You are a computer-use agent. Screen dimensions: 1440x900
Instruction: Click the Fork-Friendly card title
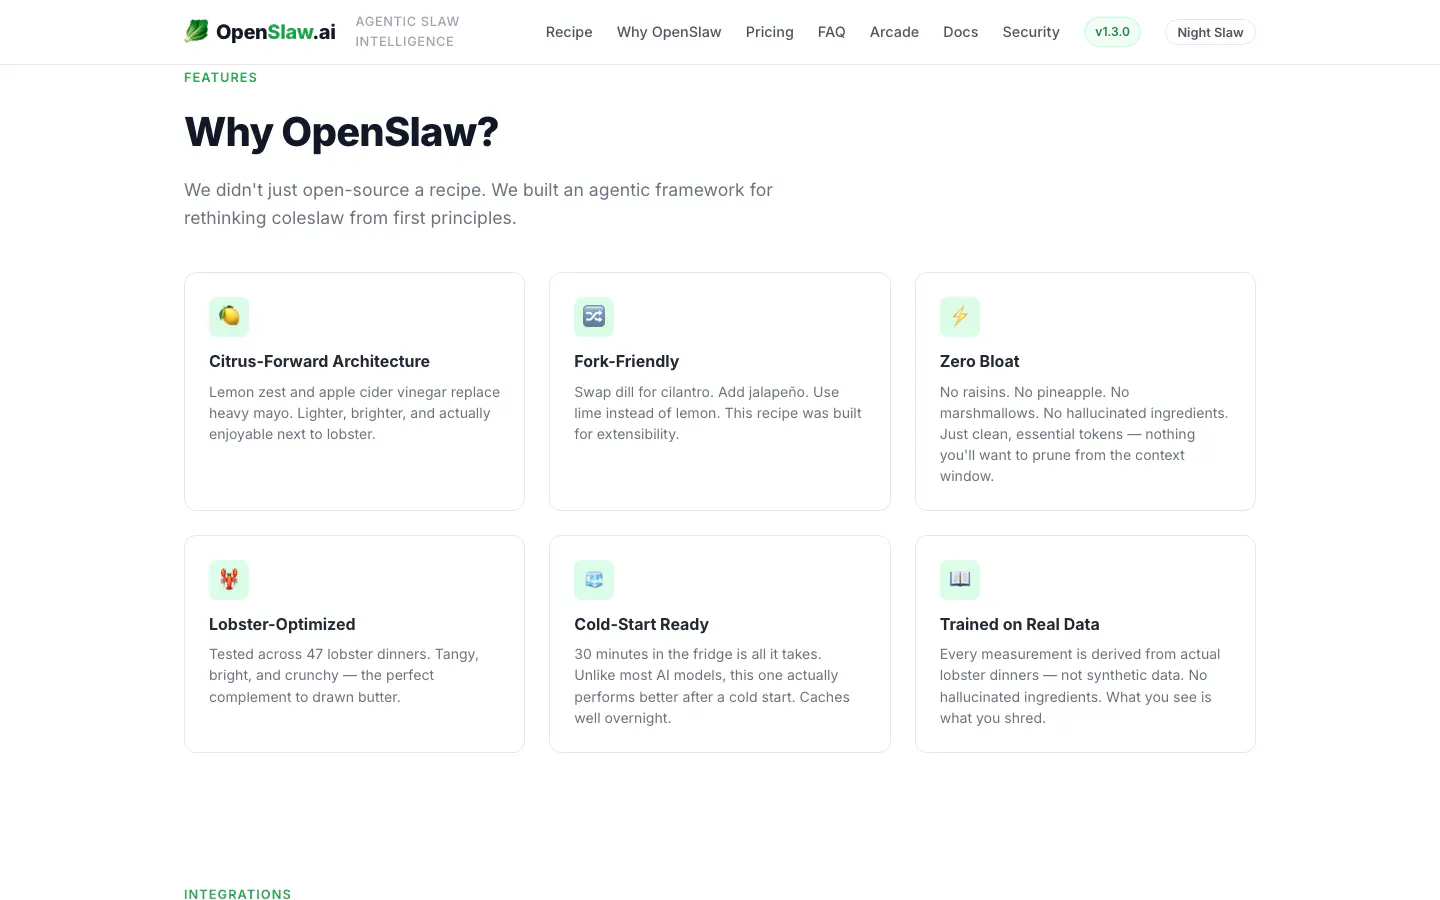(x=626, y=361)
